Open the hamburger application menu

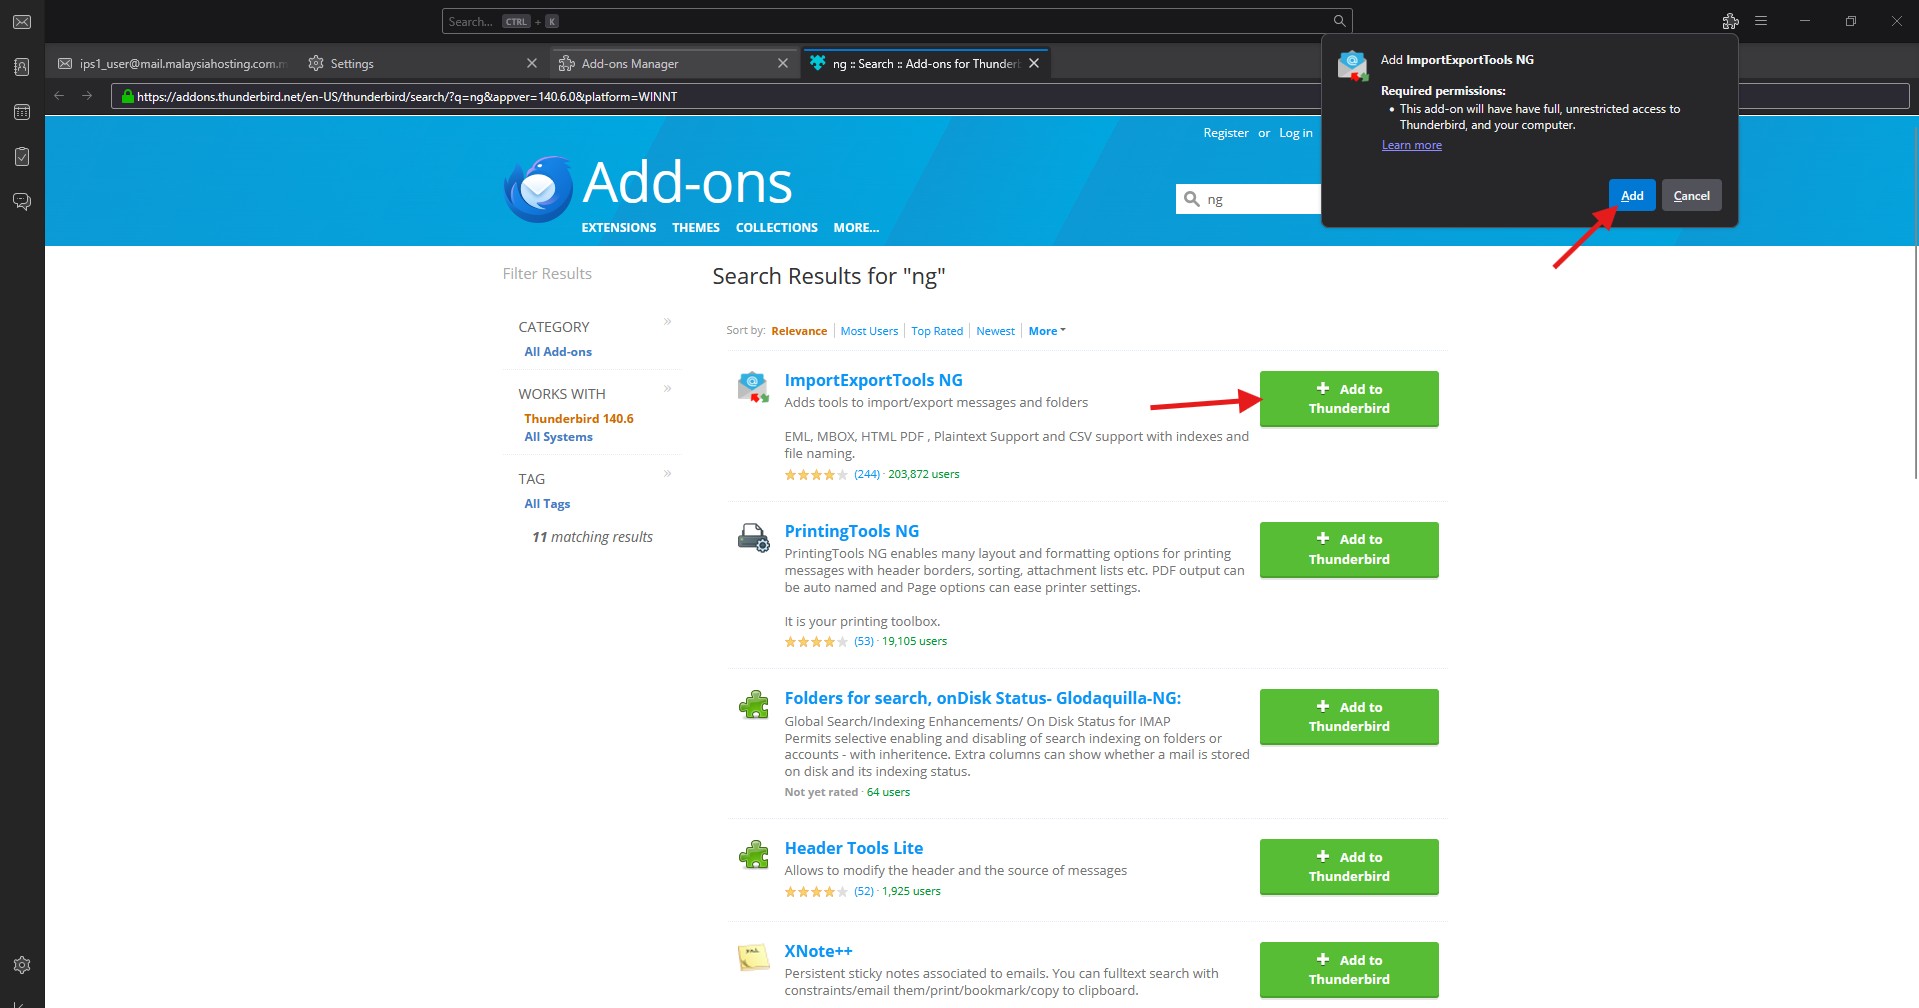[x=1761, y=21]
